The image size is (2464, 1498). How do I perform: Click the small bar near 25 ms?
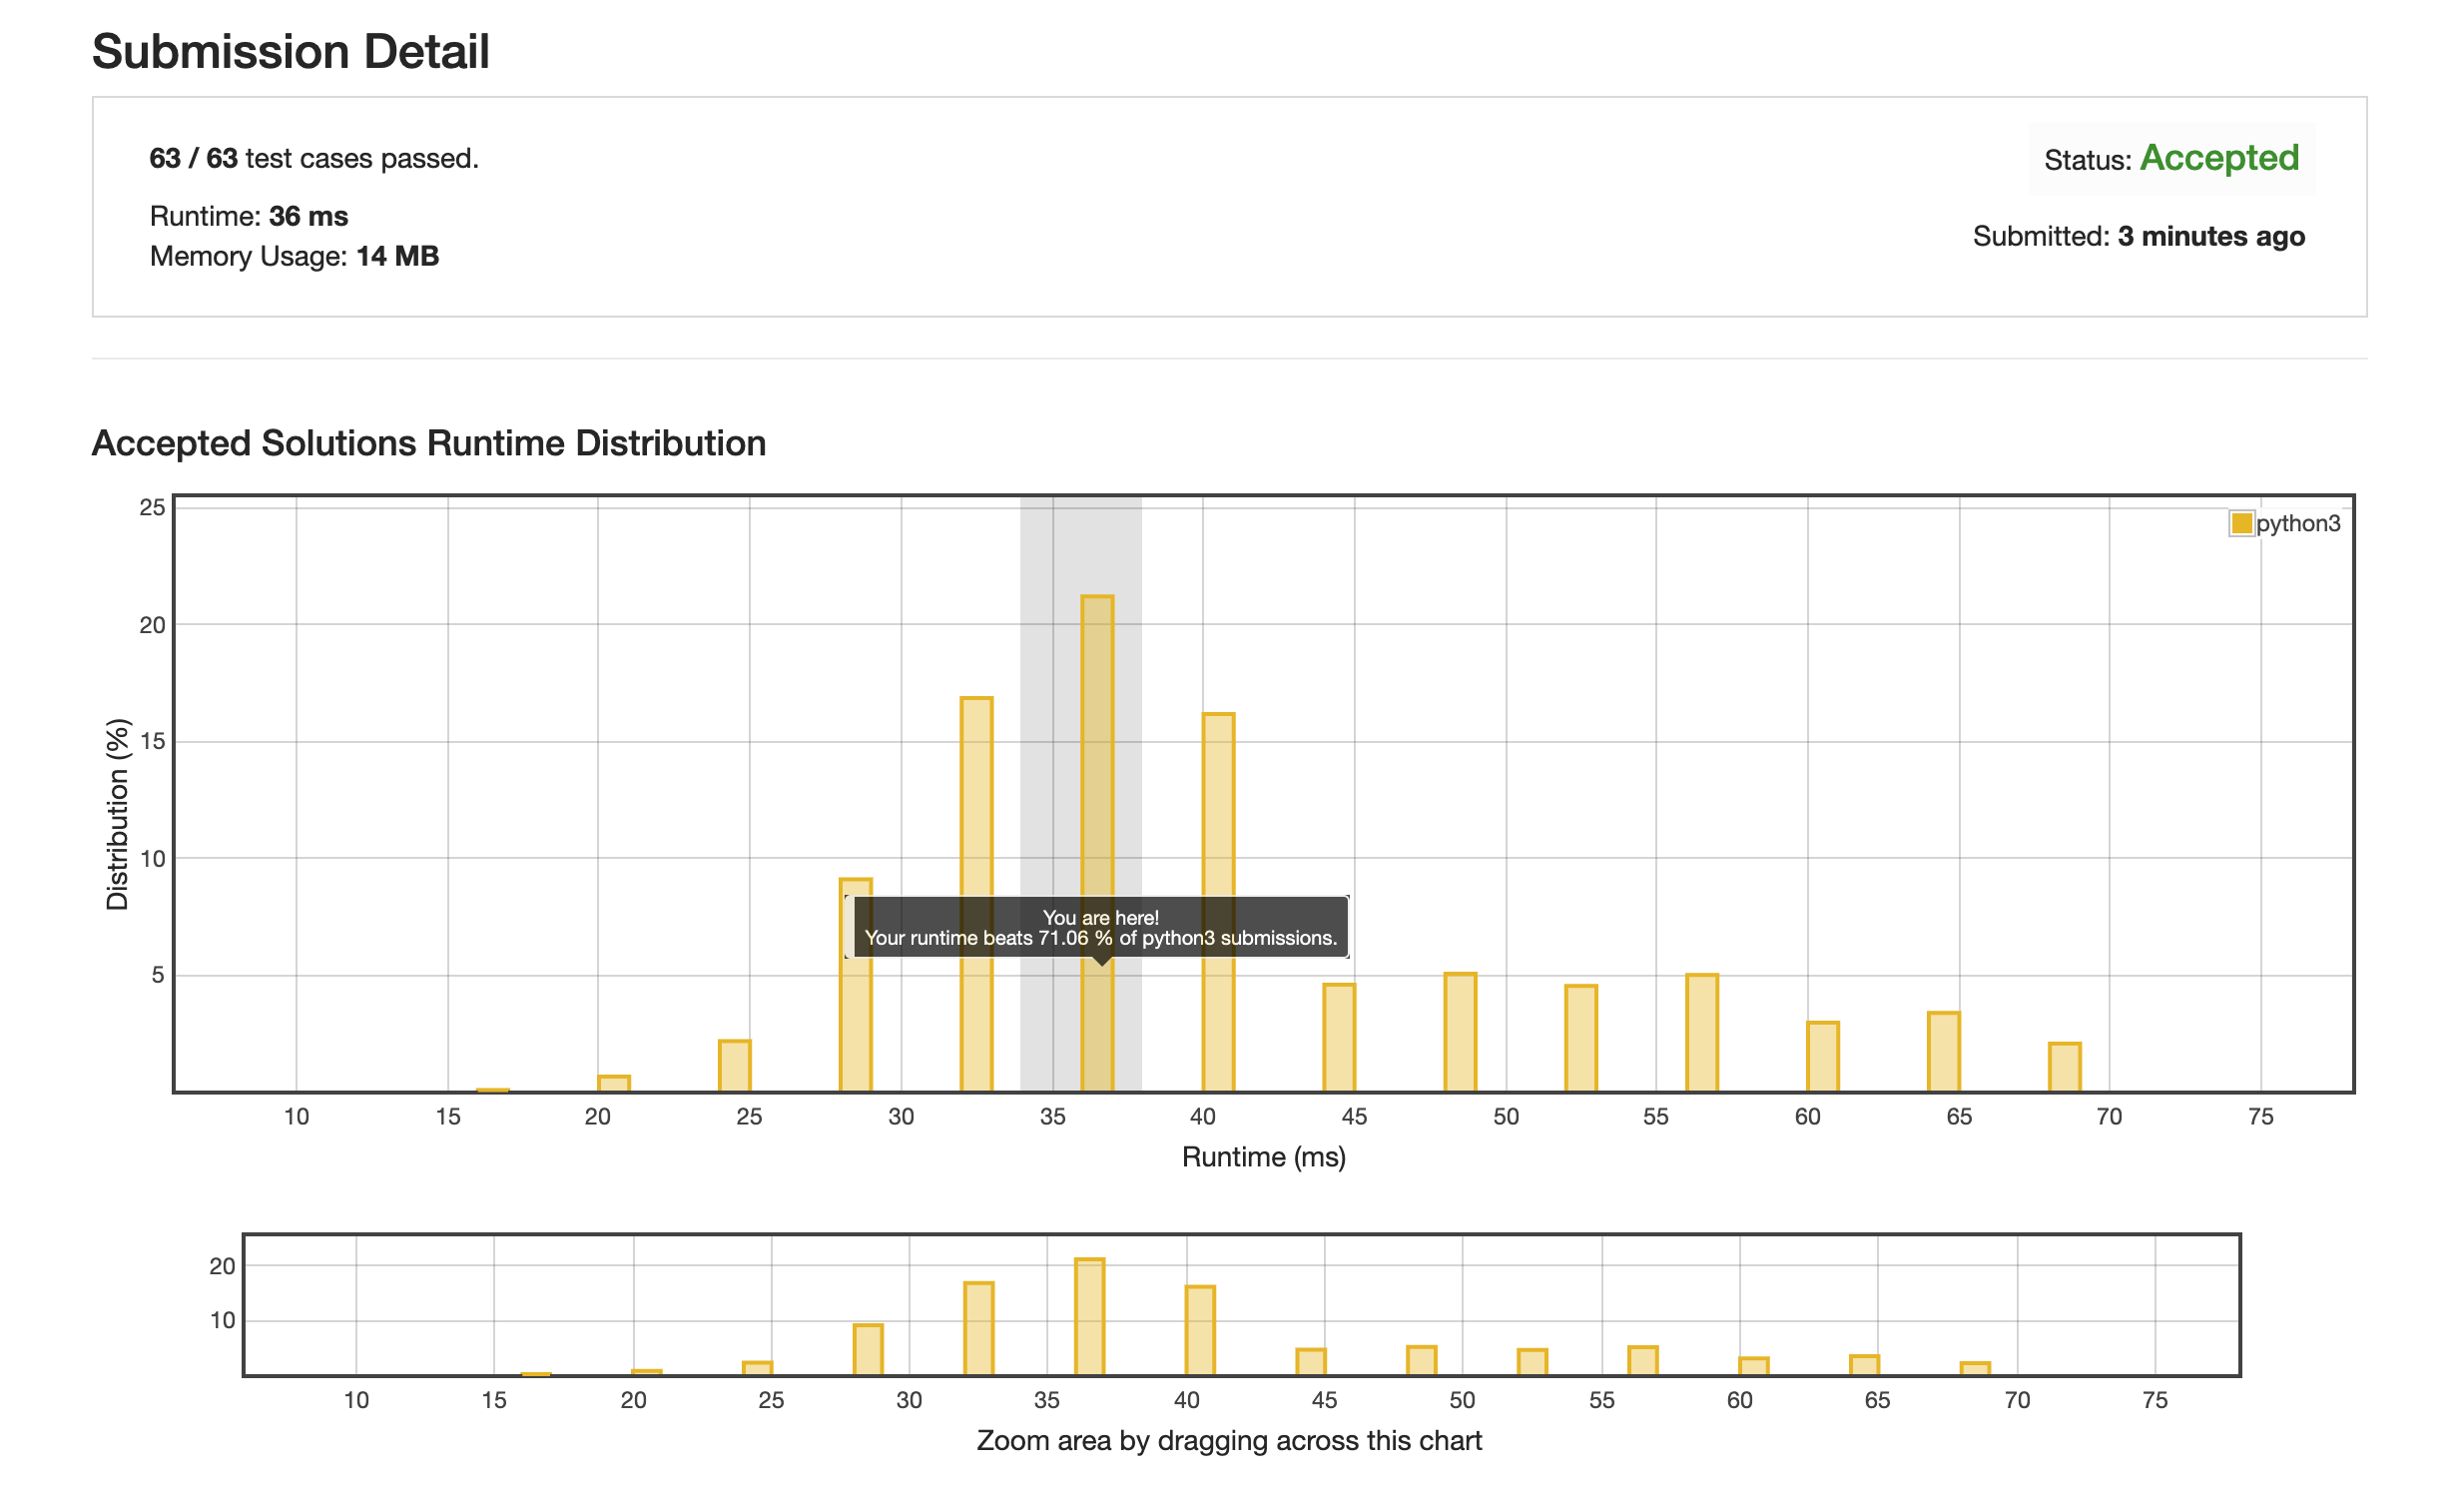coord(734,1066)
